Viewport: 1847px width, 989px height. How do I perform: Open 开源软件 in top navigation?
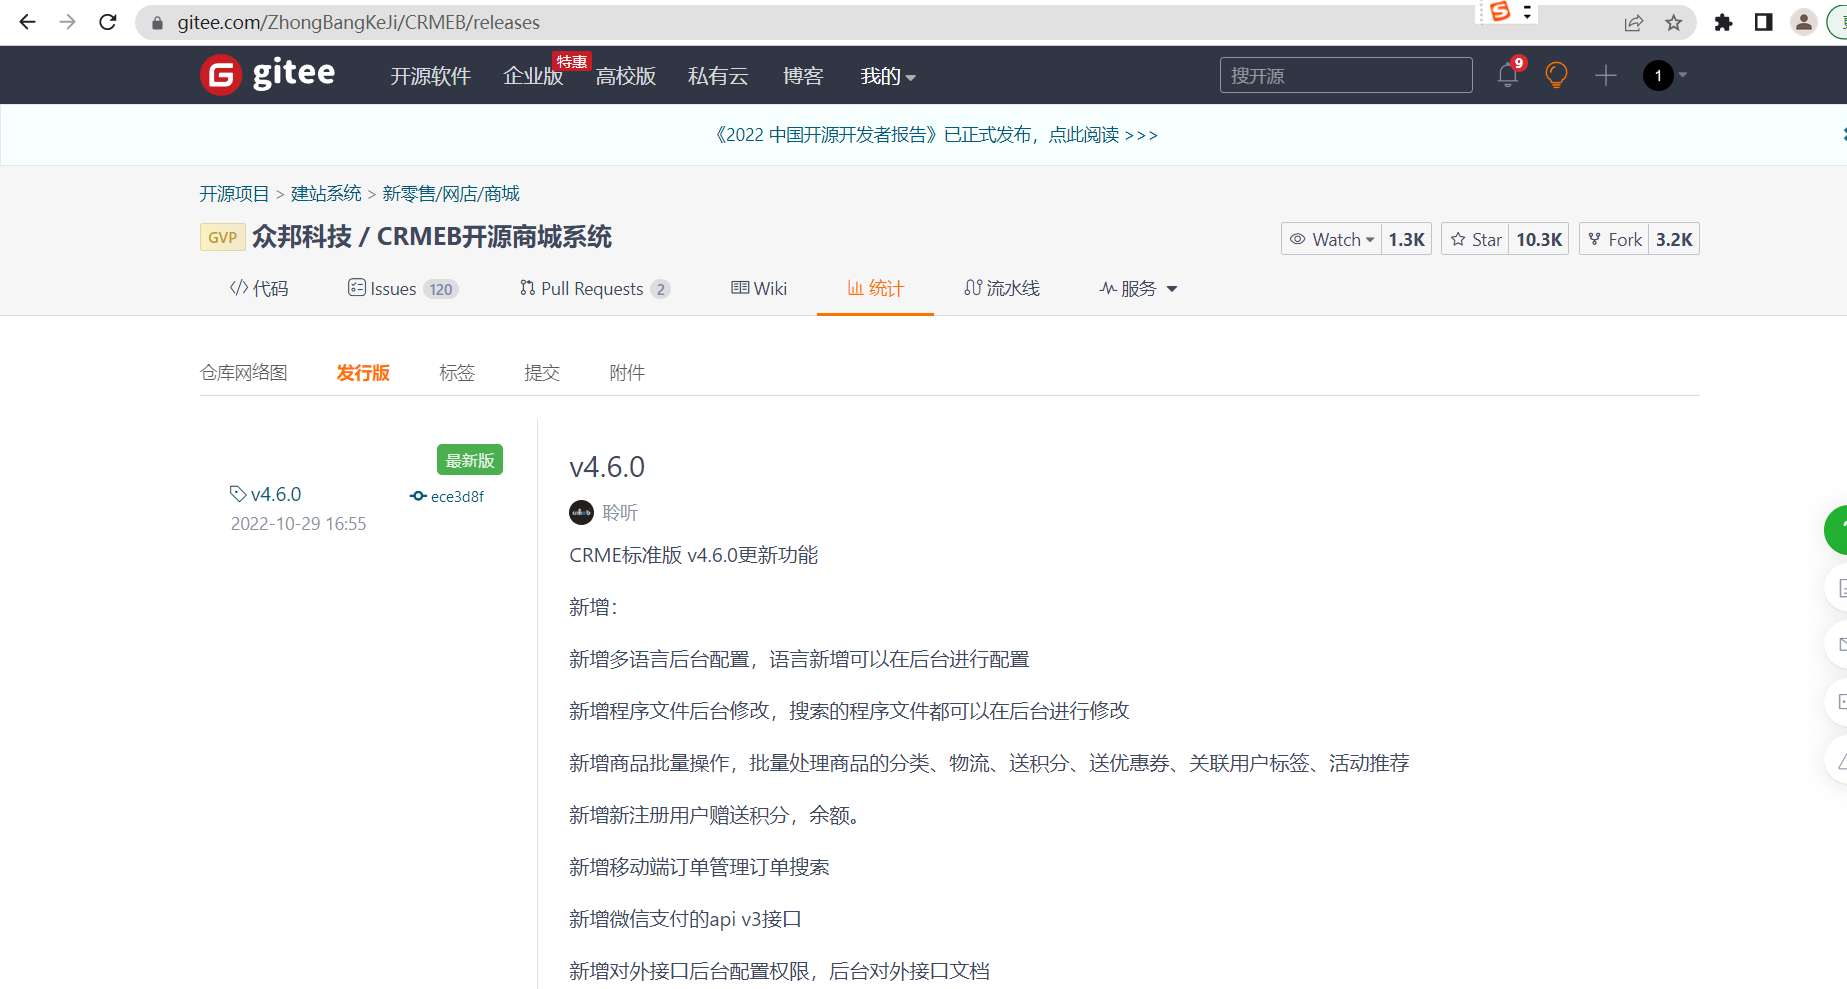tap(430, 76)
